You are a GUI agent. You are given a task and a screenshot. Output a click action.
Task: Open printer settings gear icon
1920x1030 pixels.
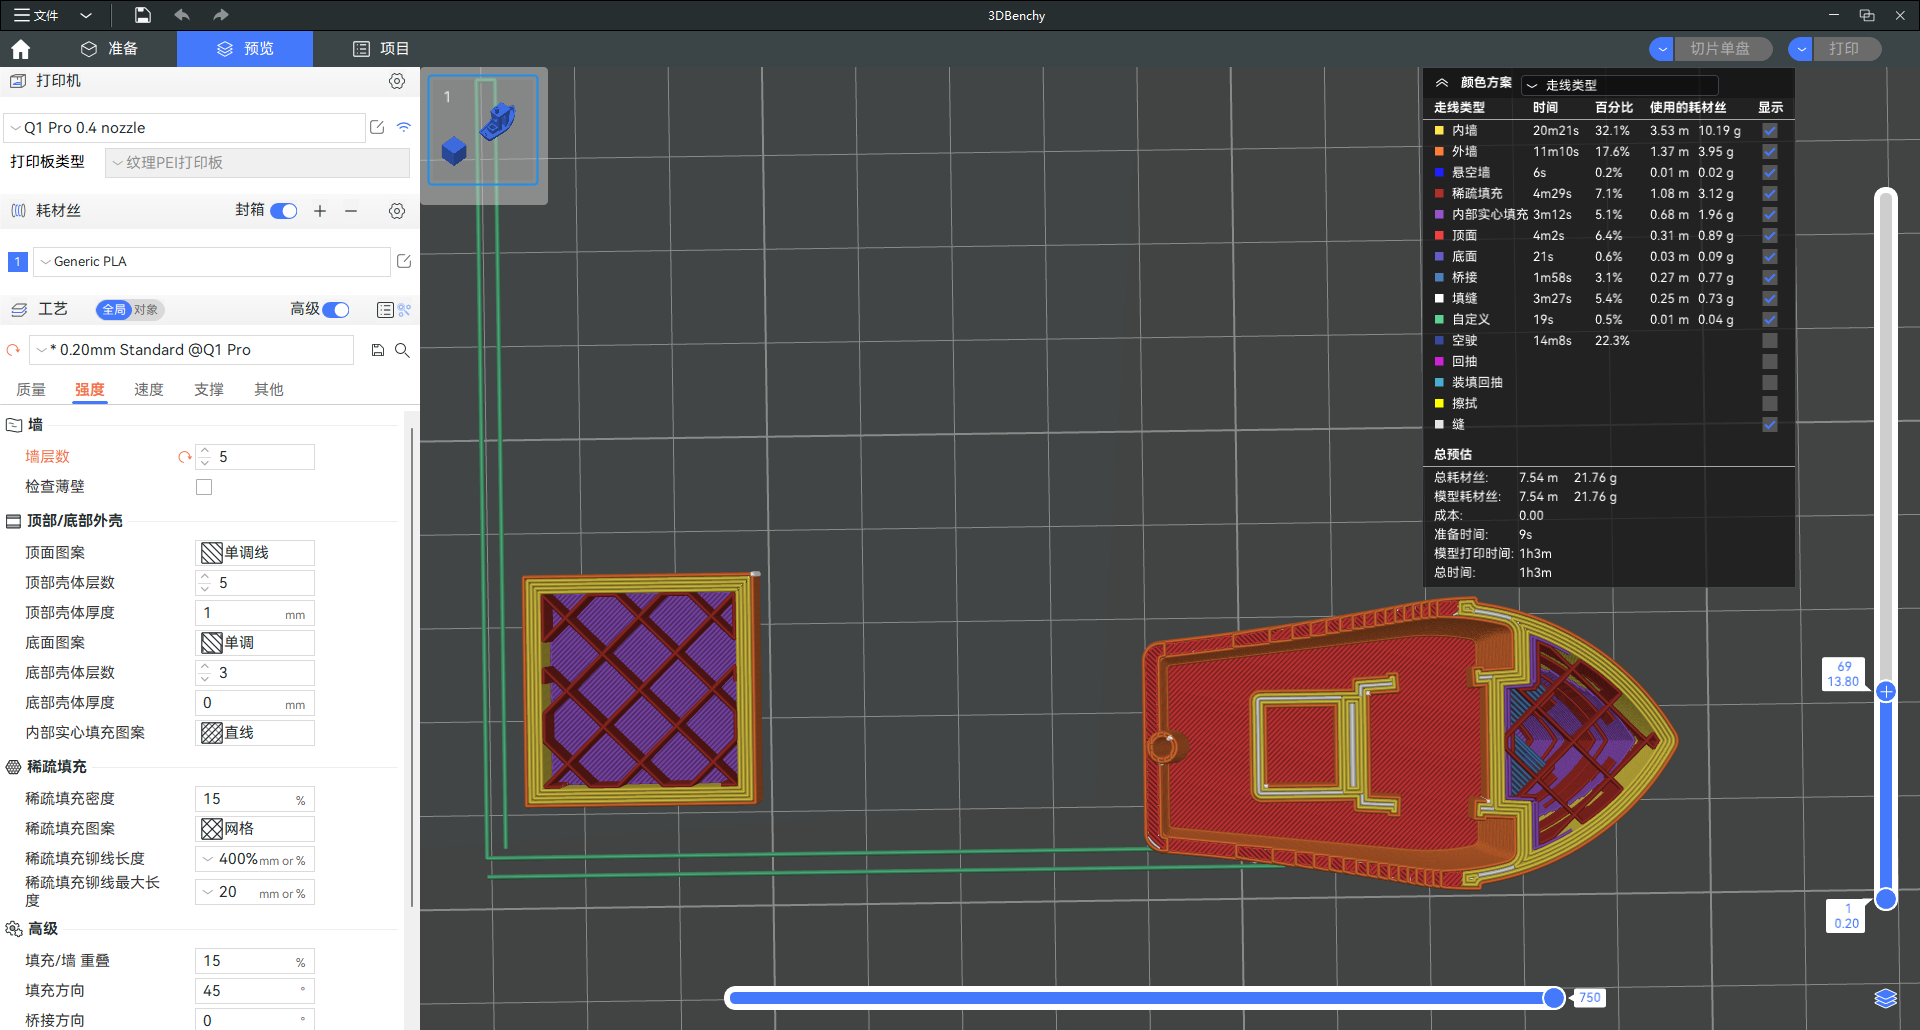397,81
